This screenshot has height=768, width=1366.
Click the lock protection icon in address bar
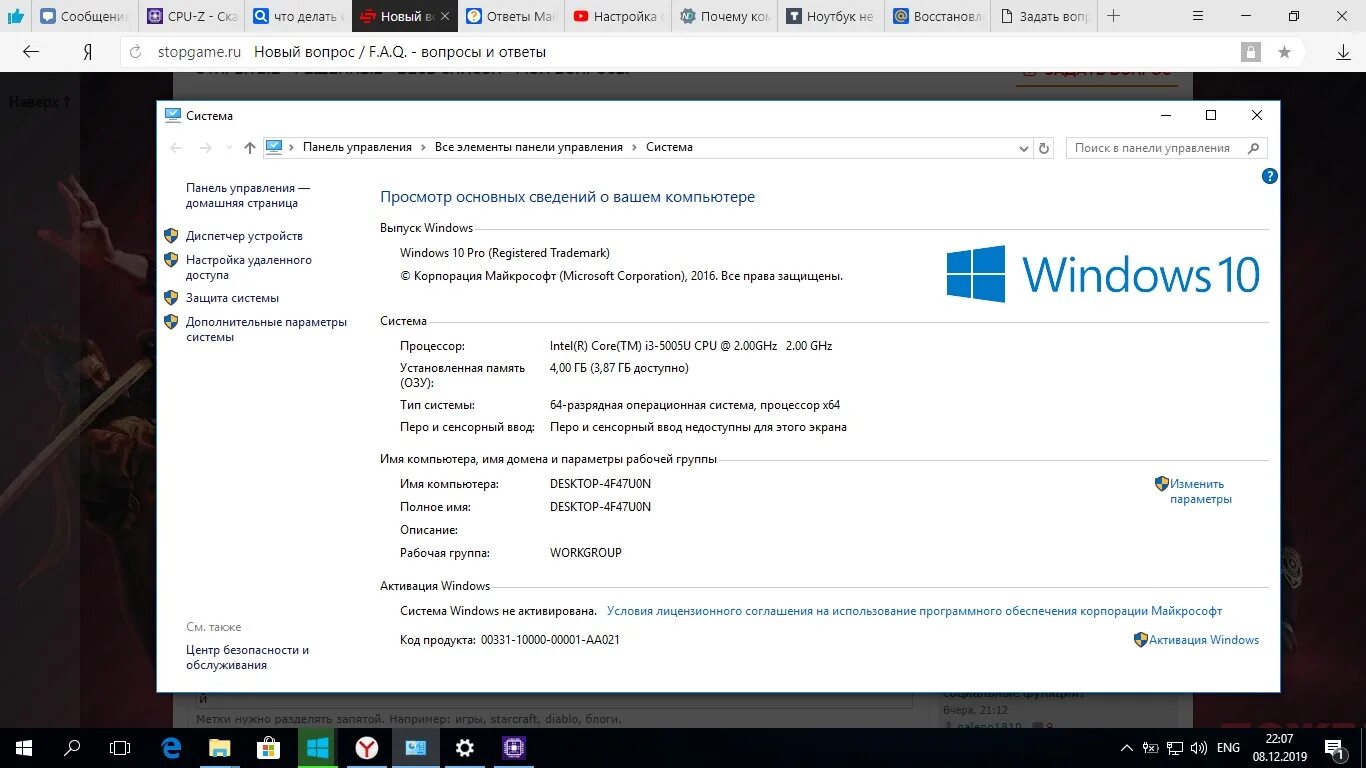(1250, 52)
